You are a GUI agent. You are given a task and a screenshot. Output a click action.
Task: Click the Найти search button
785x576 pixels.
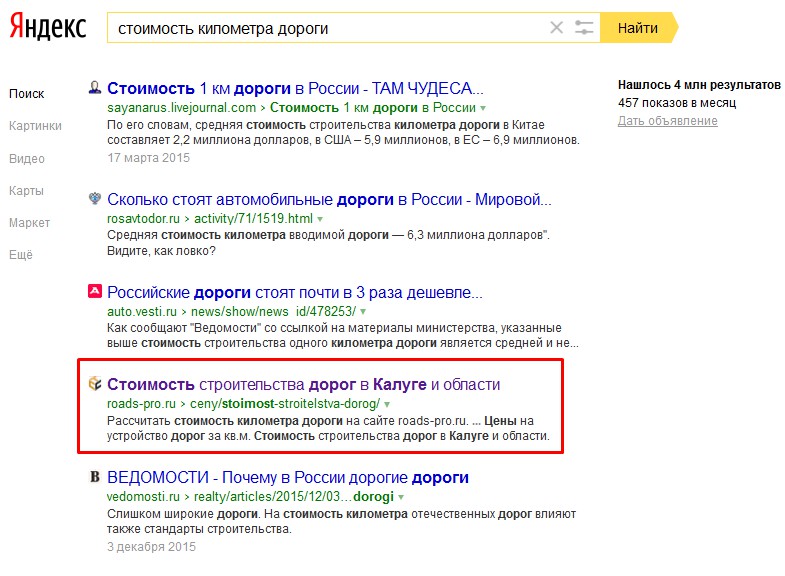tap(638, 28)
